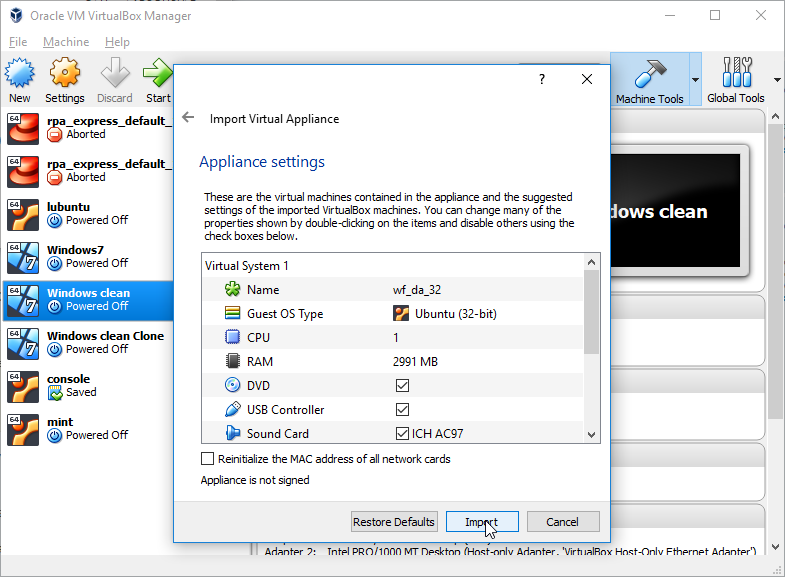This screenshot has width=785, height=577.
Task: Click the Sound Card speaker icon
Action: (232, 433)
